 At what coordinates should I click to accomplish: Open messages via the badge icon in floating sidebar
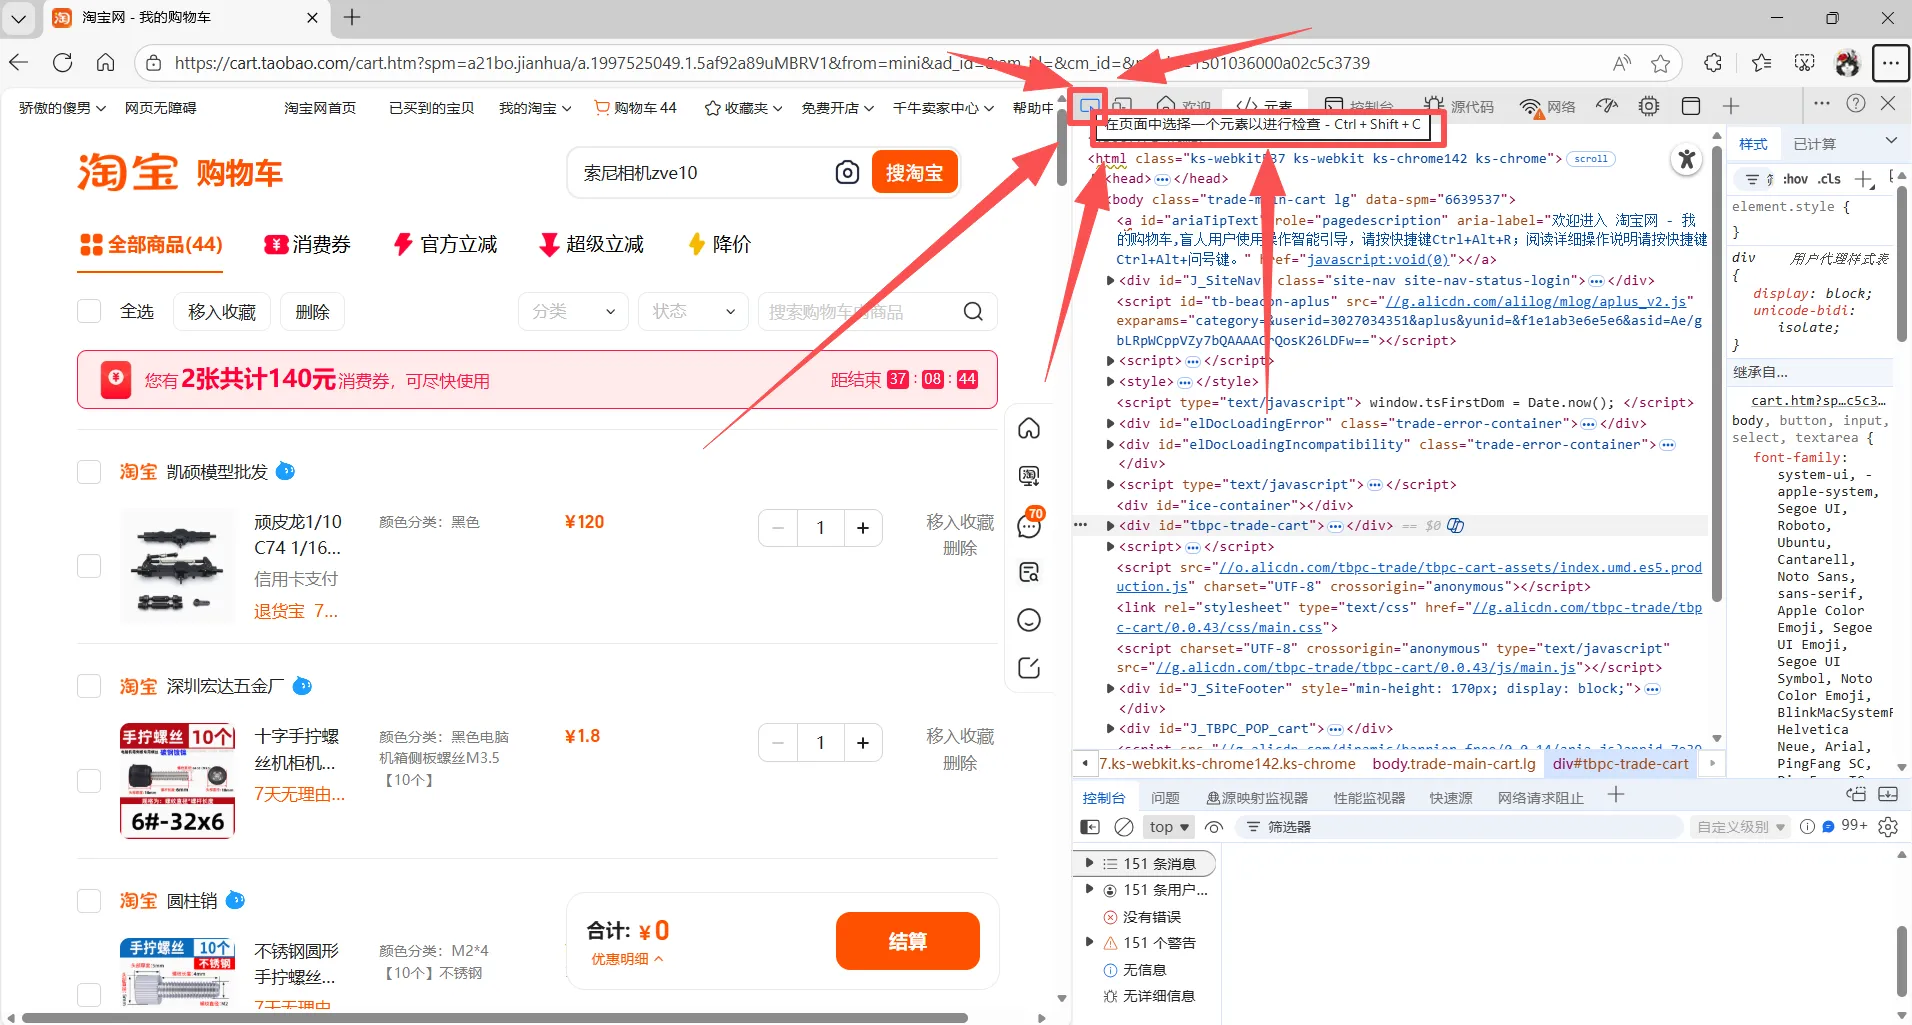pyautogui.click(x=1029, y=524)
